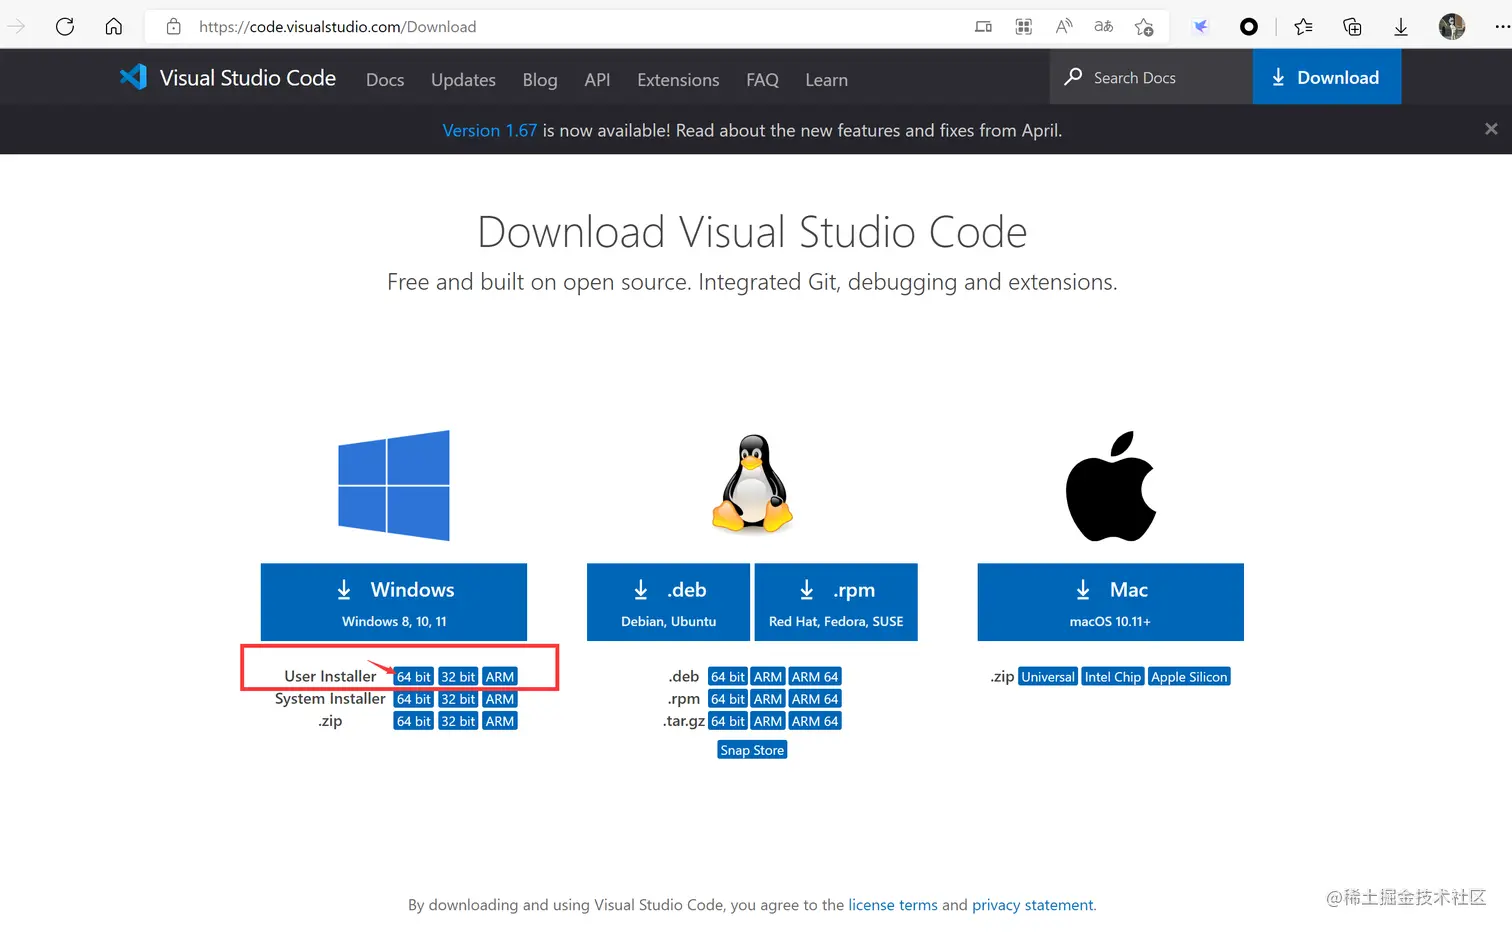Click the browser profile avatar
Image resolution: width=1512 pixels, height=933 pixels.
point(1451,27)
